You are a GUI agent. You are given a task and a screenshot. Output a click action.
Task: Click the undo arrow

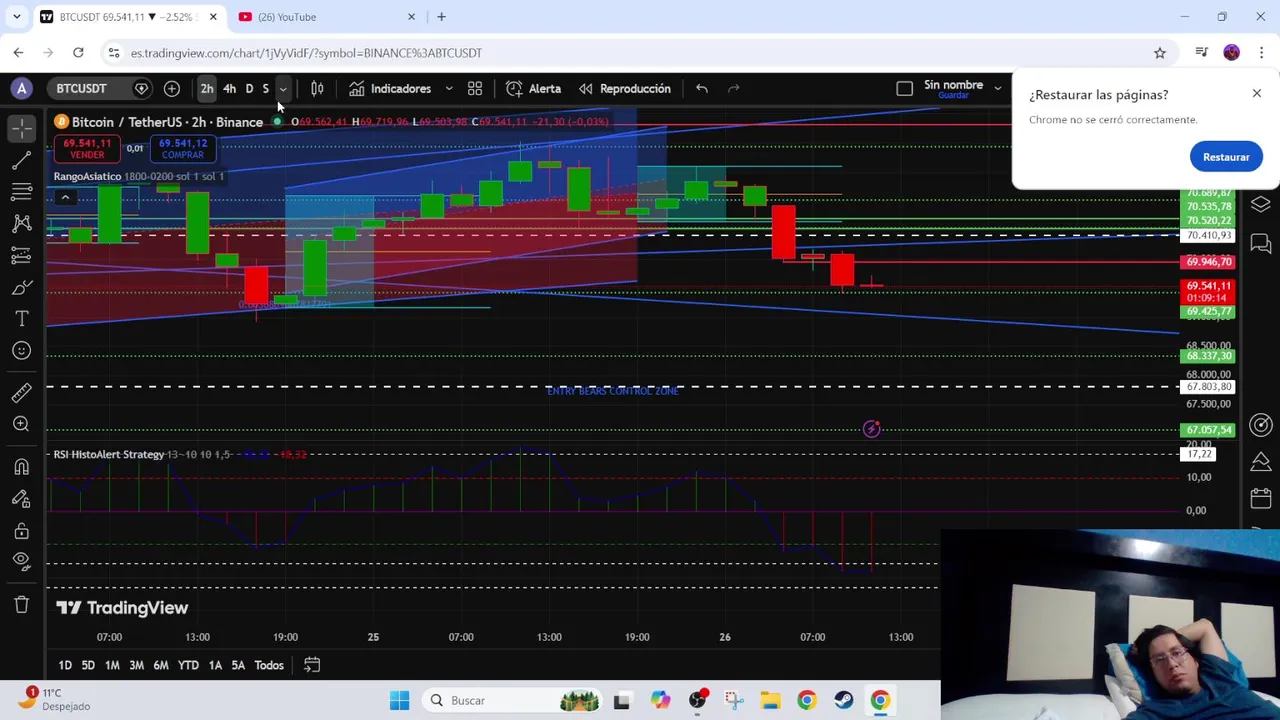(x=702, y=88)
